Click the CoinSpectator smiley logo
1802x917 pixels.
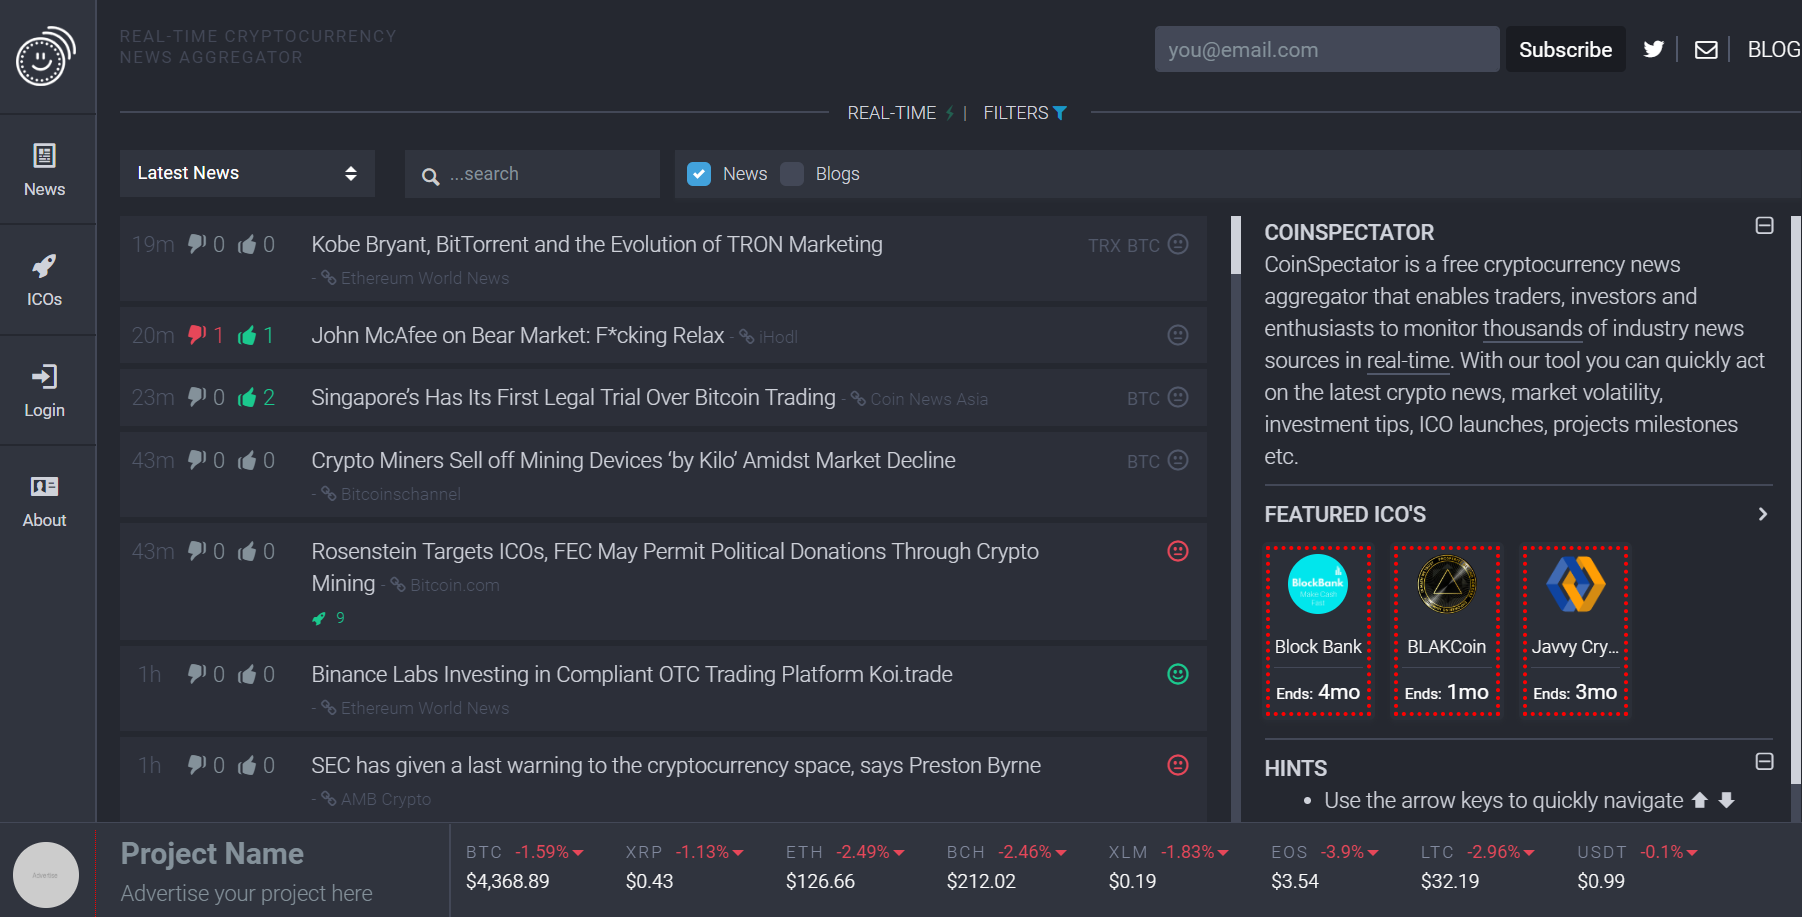[45, 57]
